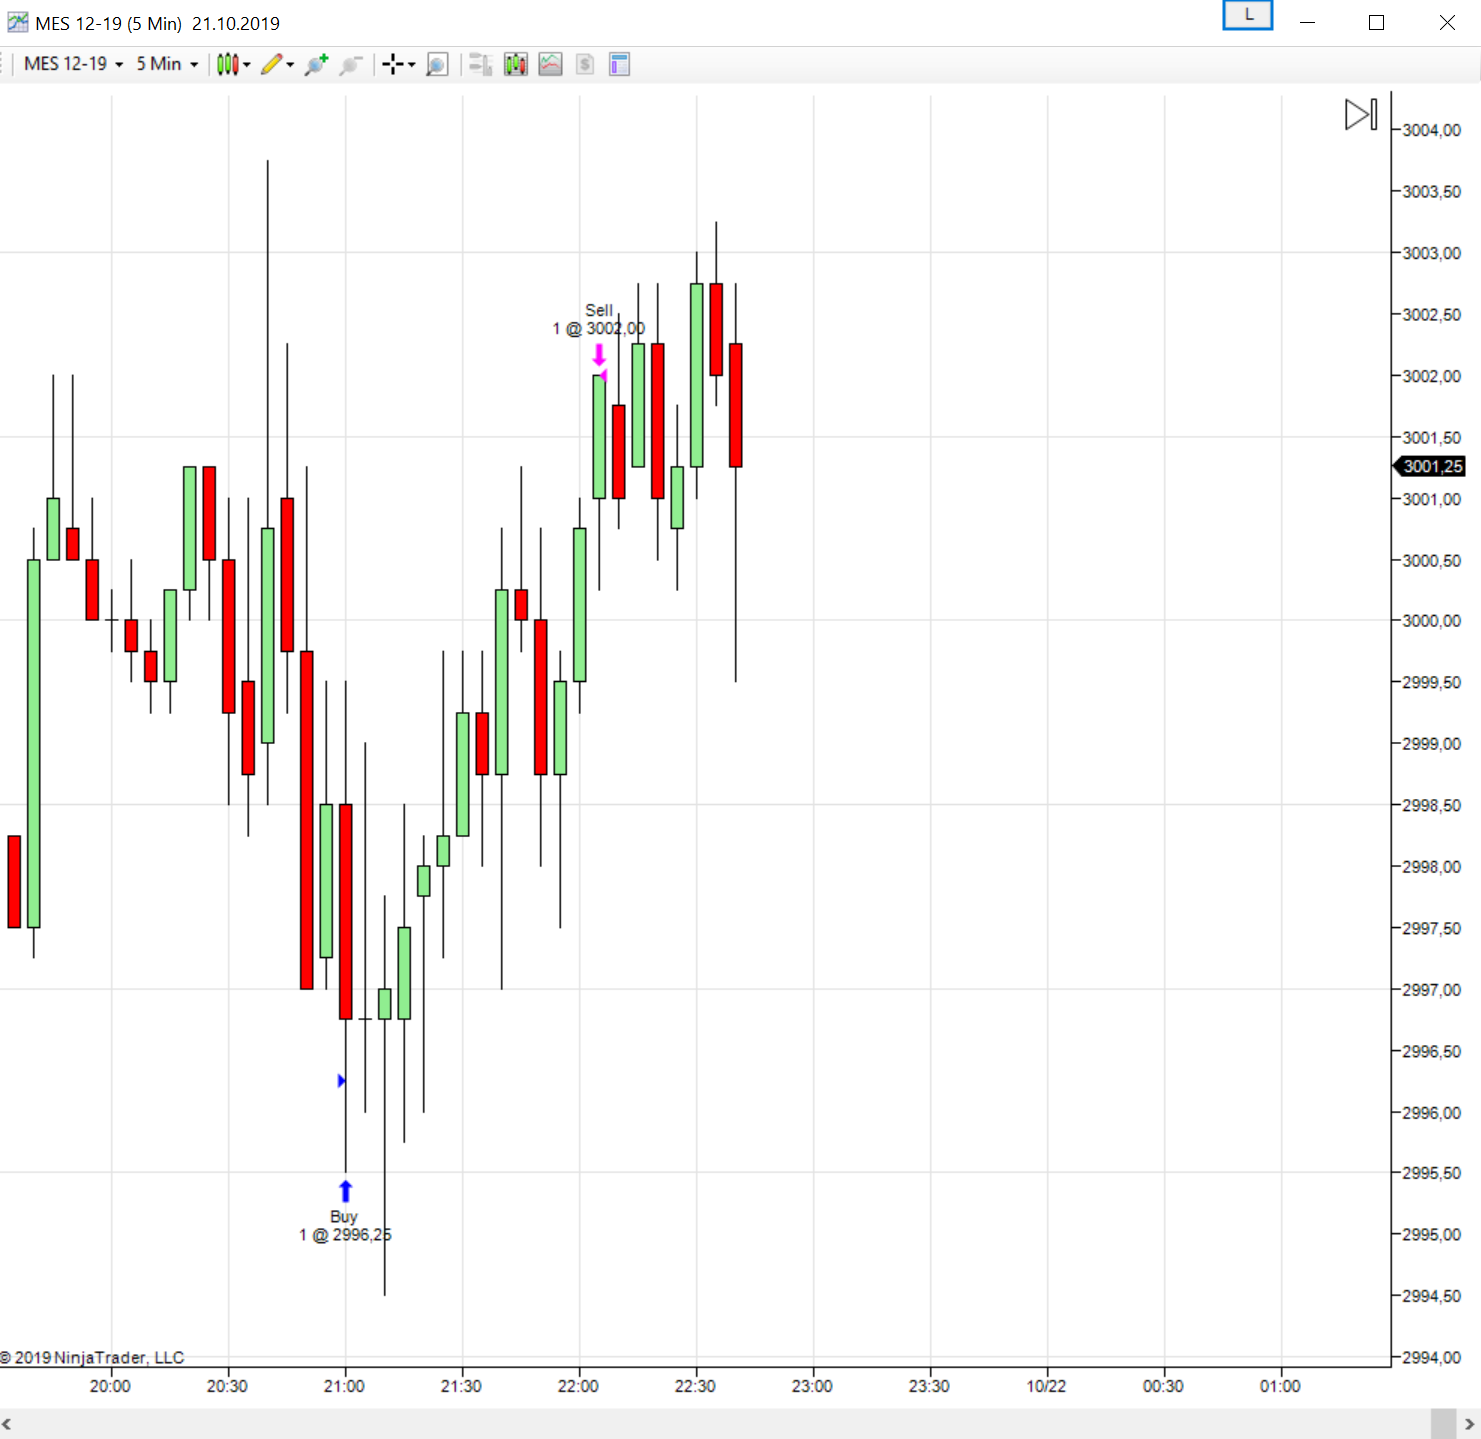The height and width of the screenshot is (1439, 1481).
Task: Click the Buy 1 @ 2996,25 label
Action: [345, 1226]
